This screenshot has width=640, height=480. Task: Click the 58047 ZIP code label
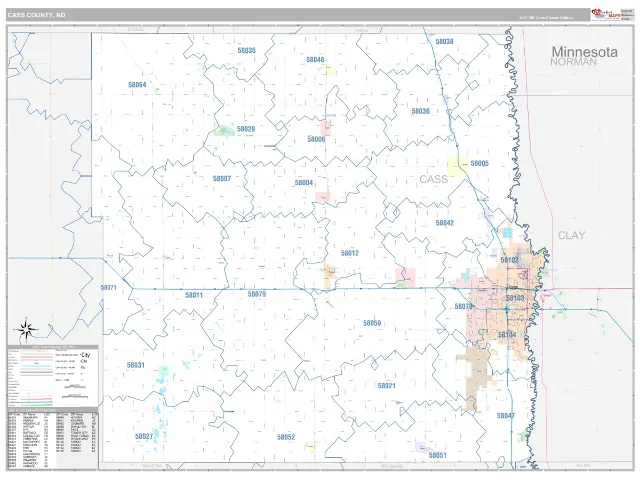click(506, 416)
